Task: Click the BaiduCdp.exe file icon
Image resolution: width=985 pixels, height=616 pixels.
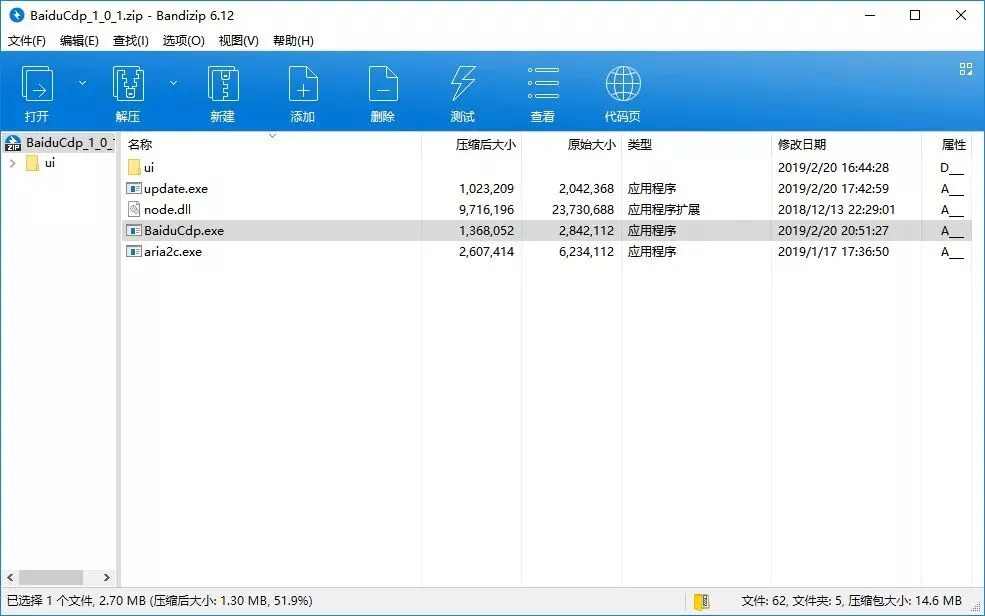Action: point(134,230)
